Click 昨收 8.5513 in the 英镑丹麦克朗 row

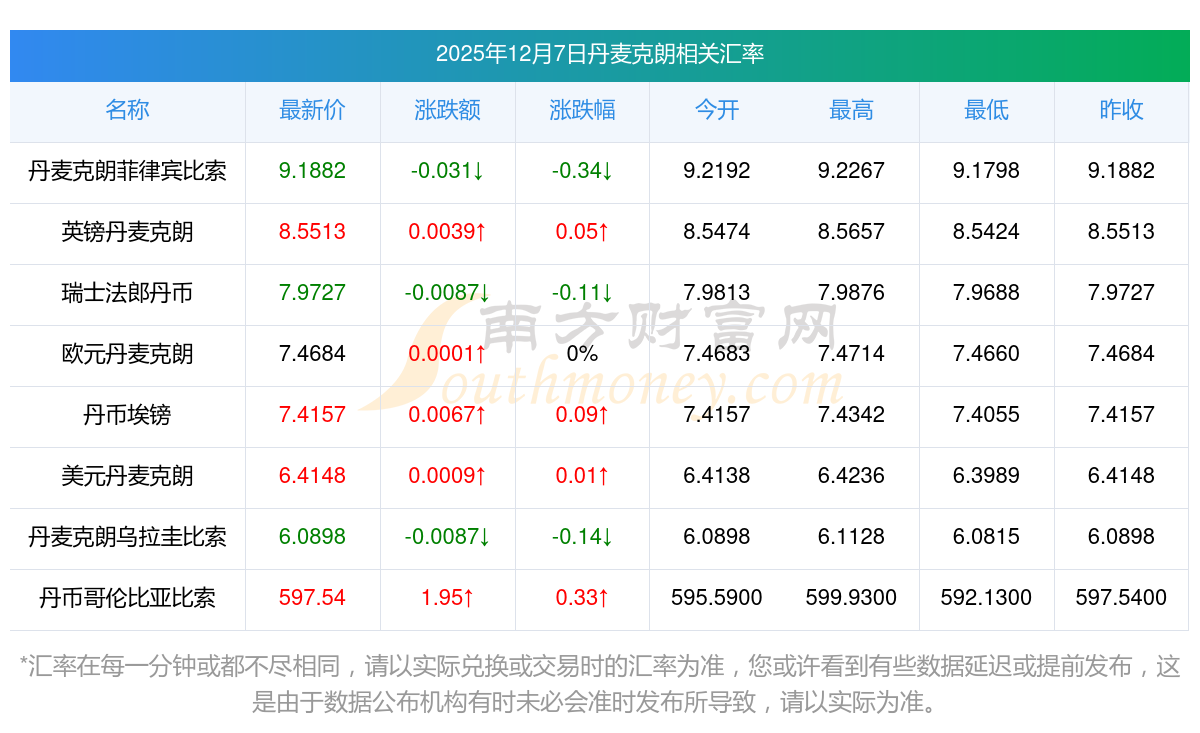[1121, 232]
